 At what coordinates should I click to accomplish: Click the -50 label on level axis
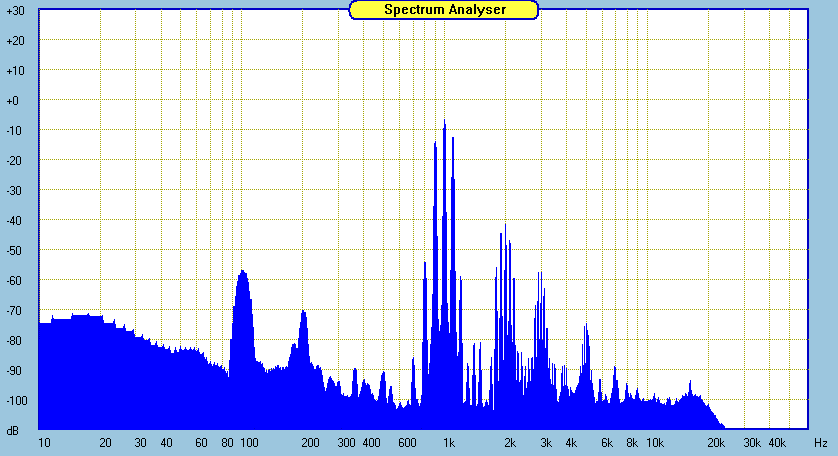point(15,251)
